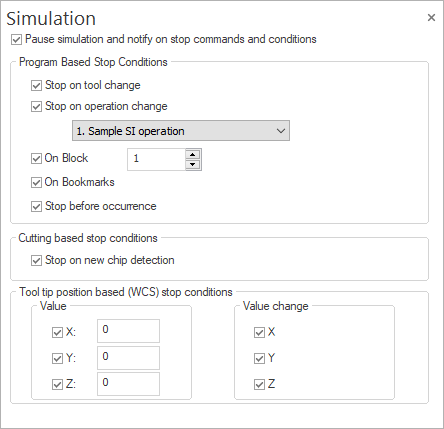Image resolution: width=444 pixels, height=429 pixels.
Task: Click the X value input field
Action: 128,331
